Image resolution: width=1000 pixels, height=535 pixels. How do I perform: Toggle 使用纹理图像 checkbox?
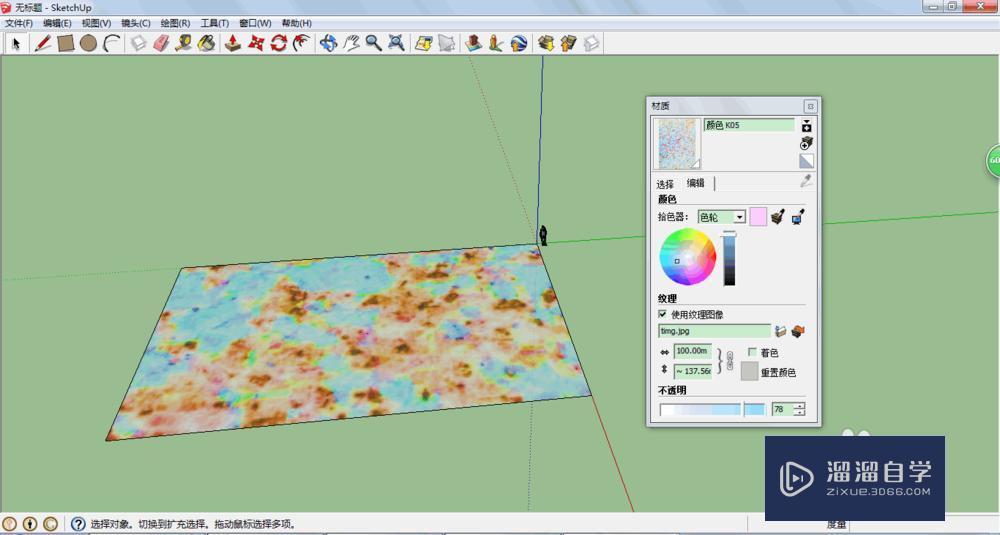(x=662, y=314)
